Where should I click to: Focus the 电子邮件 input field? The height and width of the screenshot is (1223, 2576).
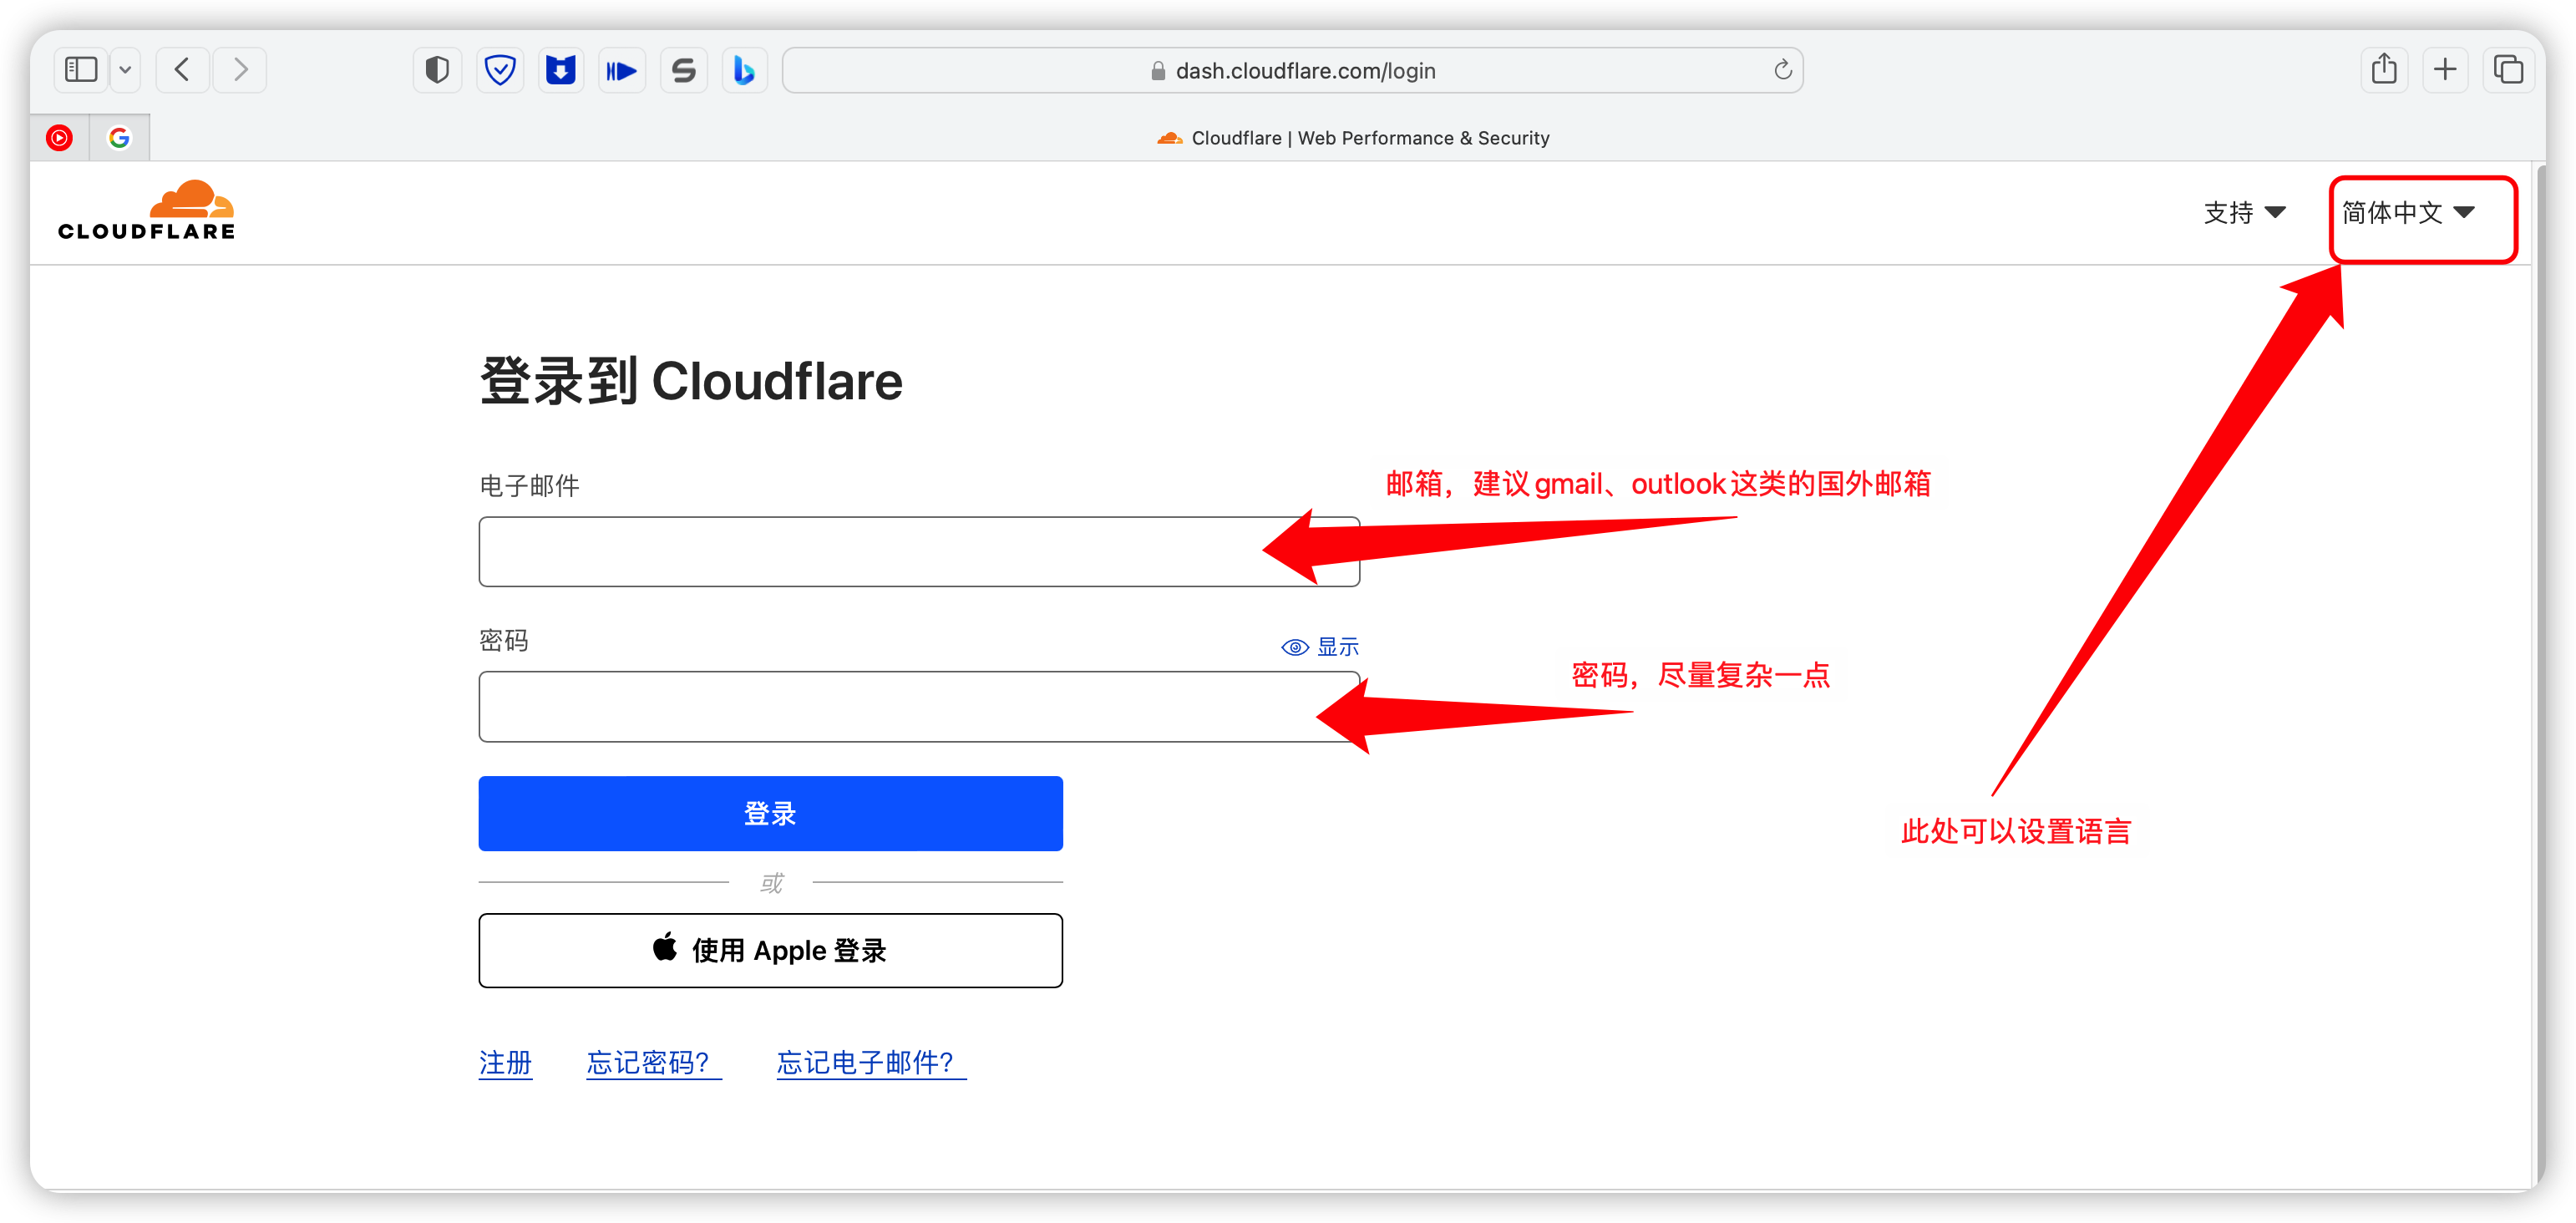point(919,551)
